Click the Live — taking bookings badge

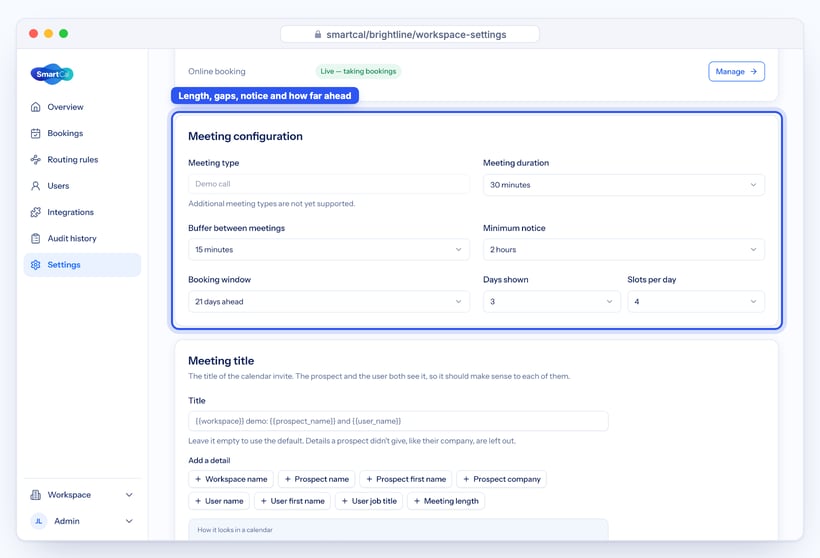click(358, 71)
